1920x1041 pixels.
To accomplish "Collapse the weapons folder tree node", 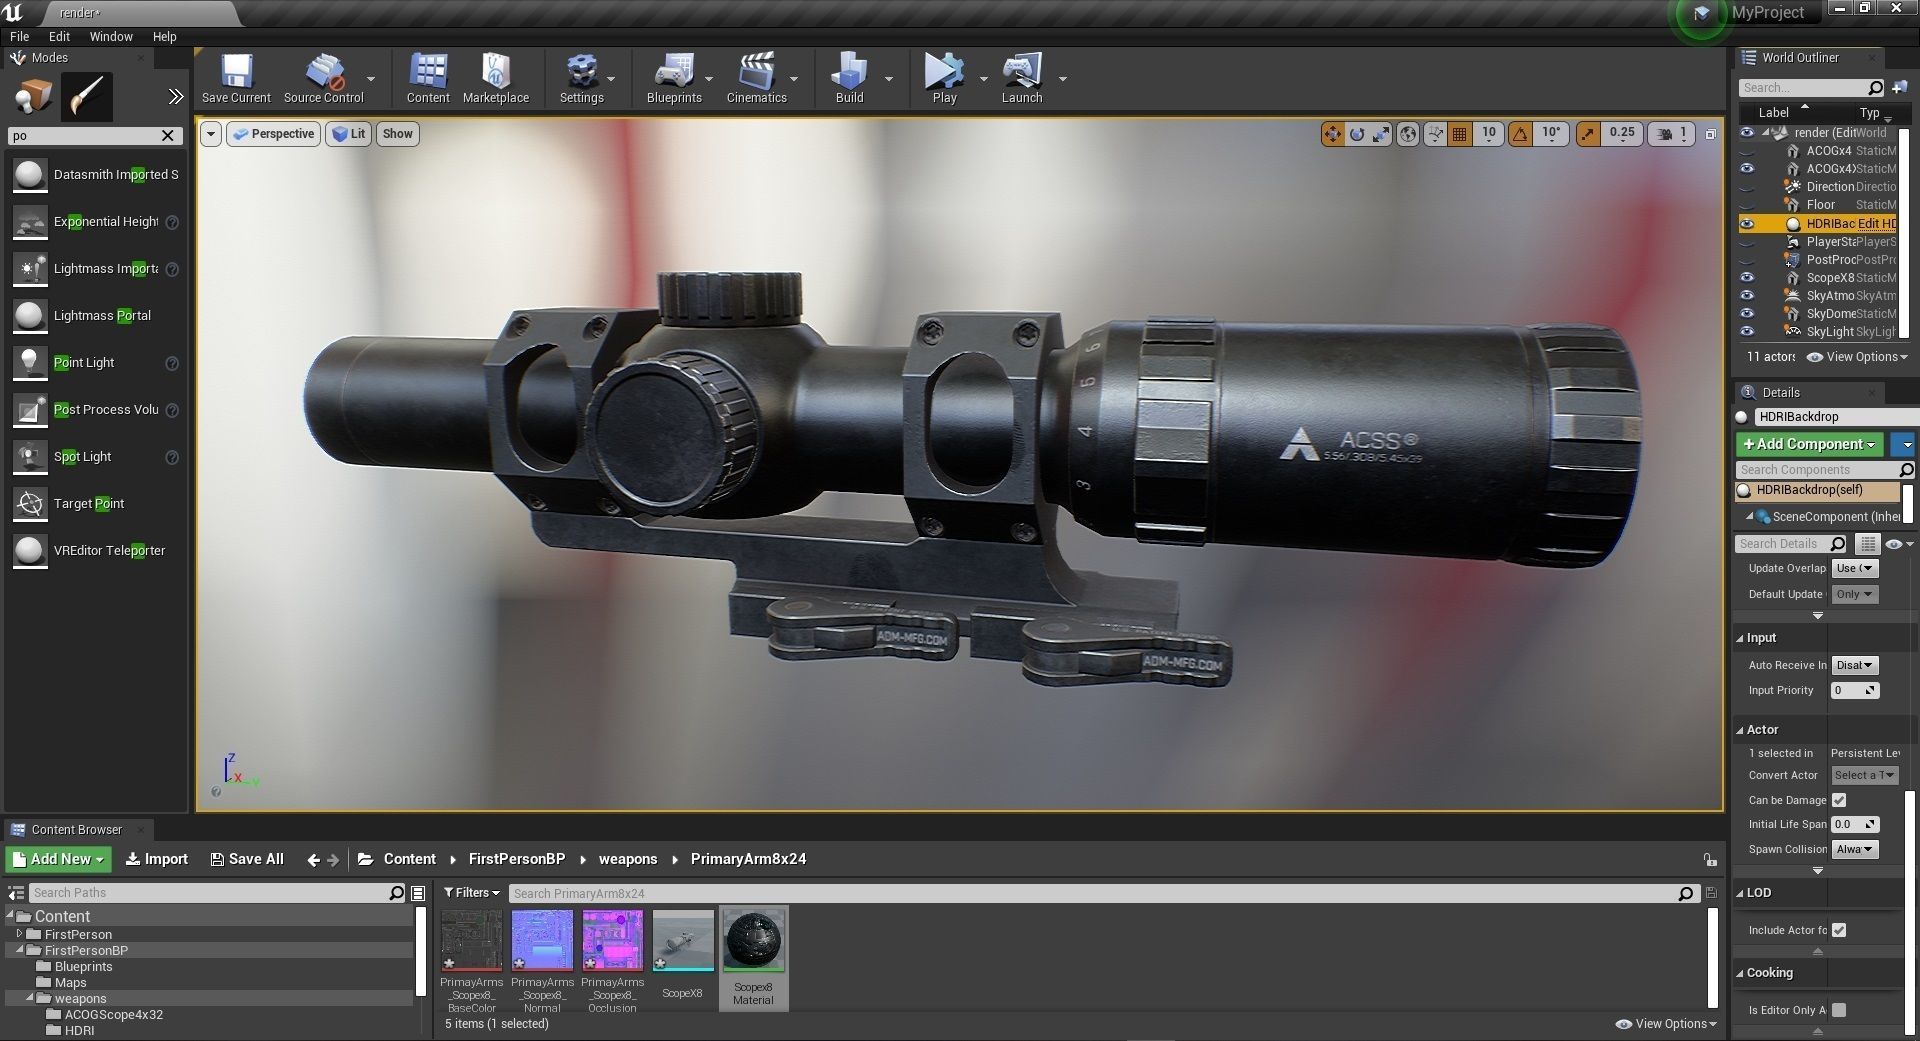I will click(x=30, y=999).
